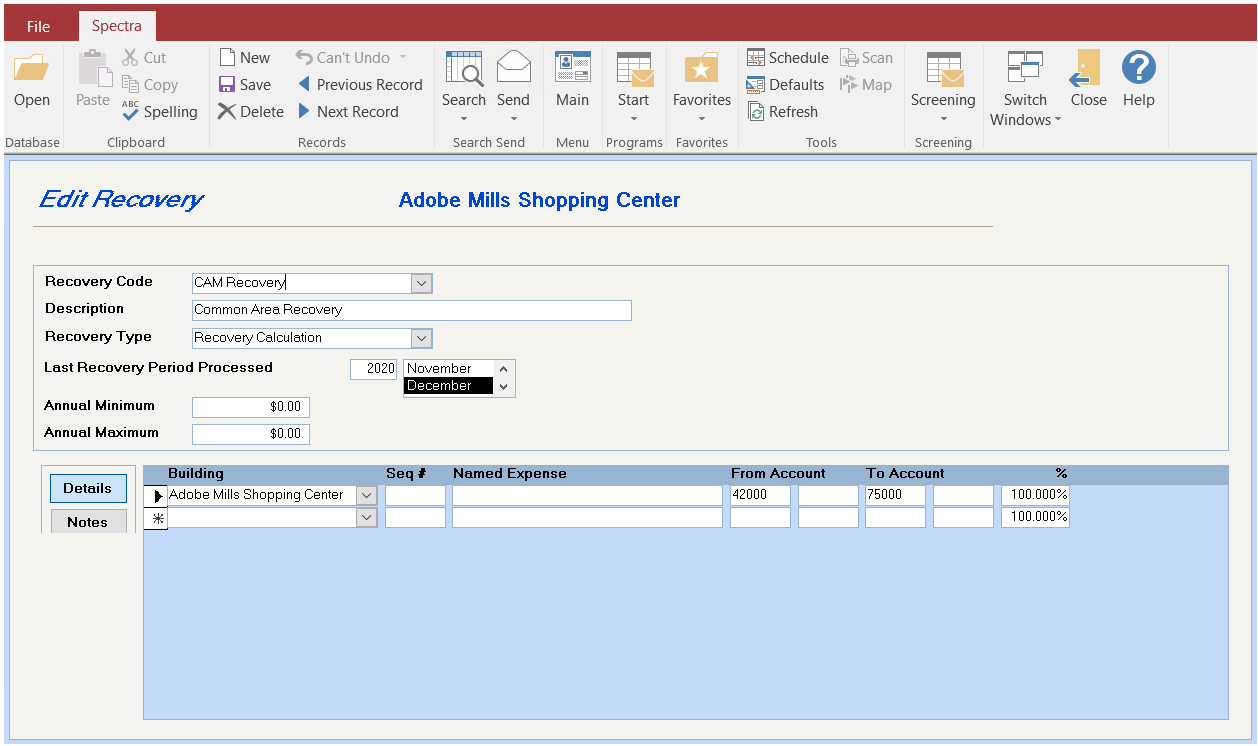Click the To Account field showing 75000
Screen dimensions: 1258x746
point(895,495)
